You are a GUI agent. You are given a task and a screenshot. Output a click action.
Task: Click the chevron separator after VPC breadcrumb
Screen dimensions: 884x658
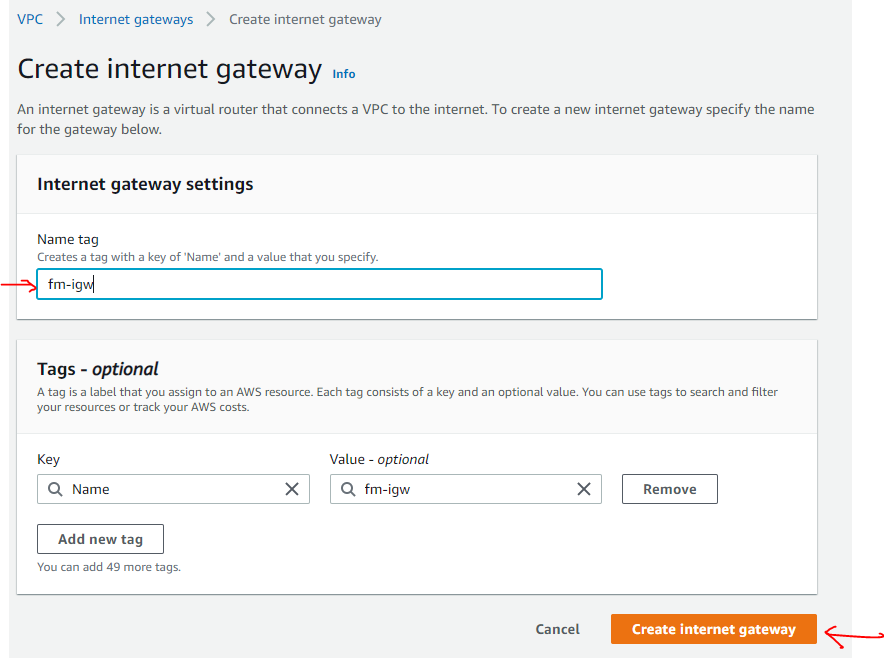click(61, 19)
